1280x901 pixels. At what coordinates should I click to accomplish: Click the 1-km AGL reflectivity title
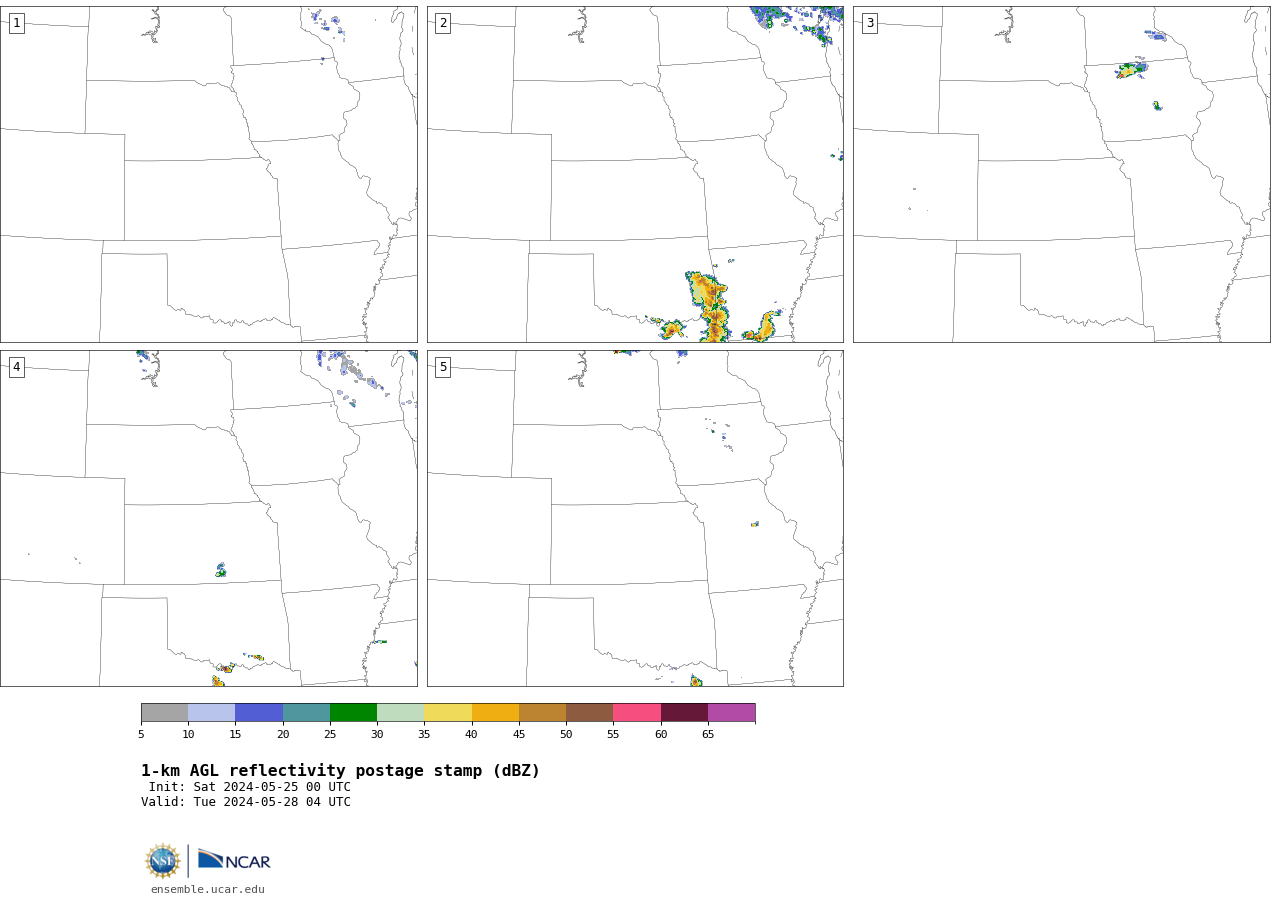point(340,771)
